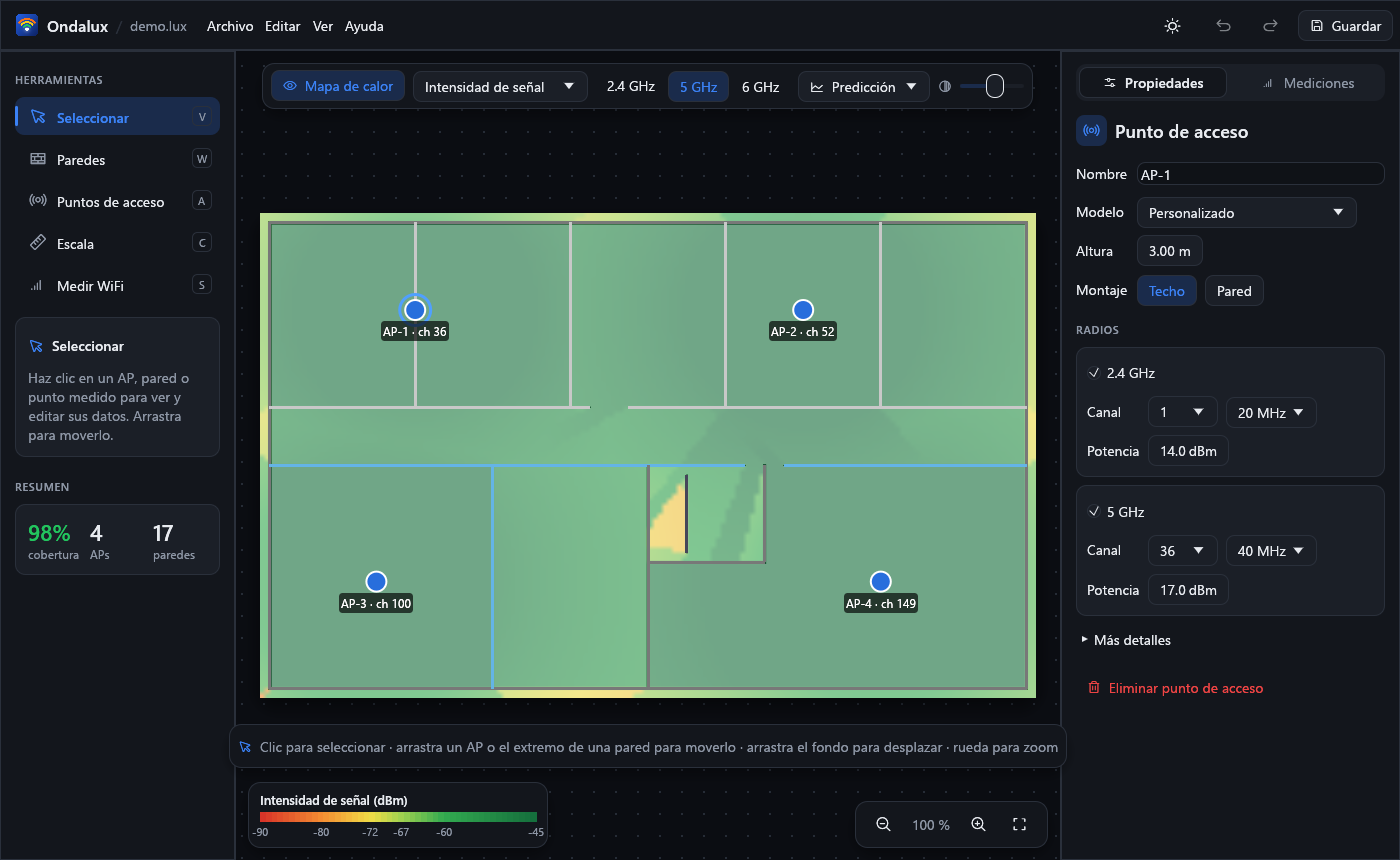
Task: Click the fit-to-screen fullscreen icon
Action: [x=1020, y=825]
